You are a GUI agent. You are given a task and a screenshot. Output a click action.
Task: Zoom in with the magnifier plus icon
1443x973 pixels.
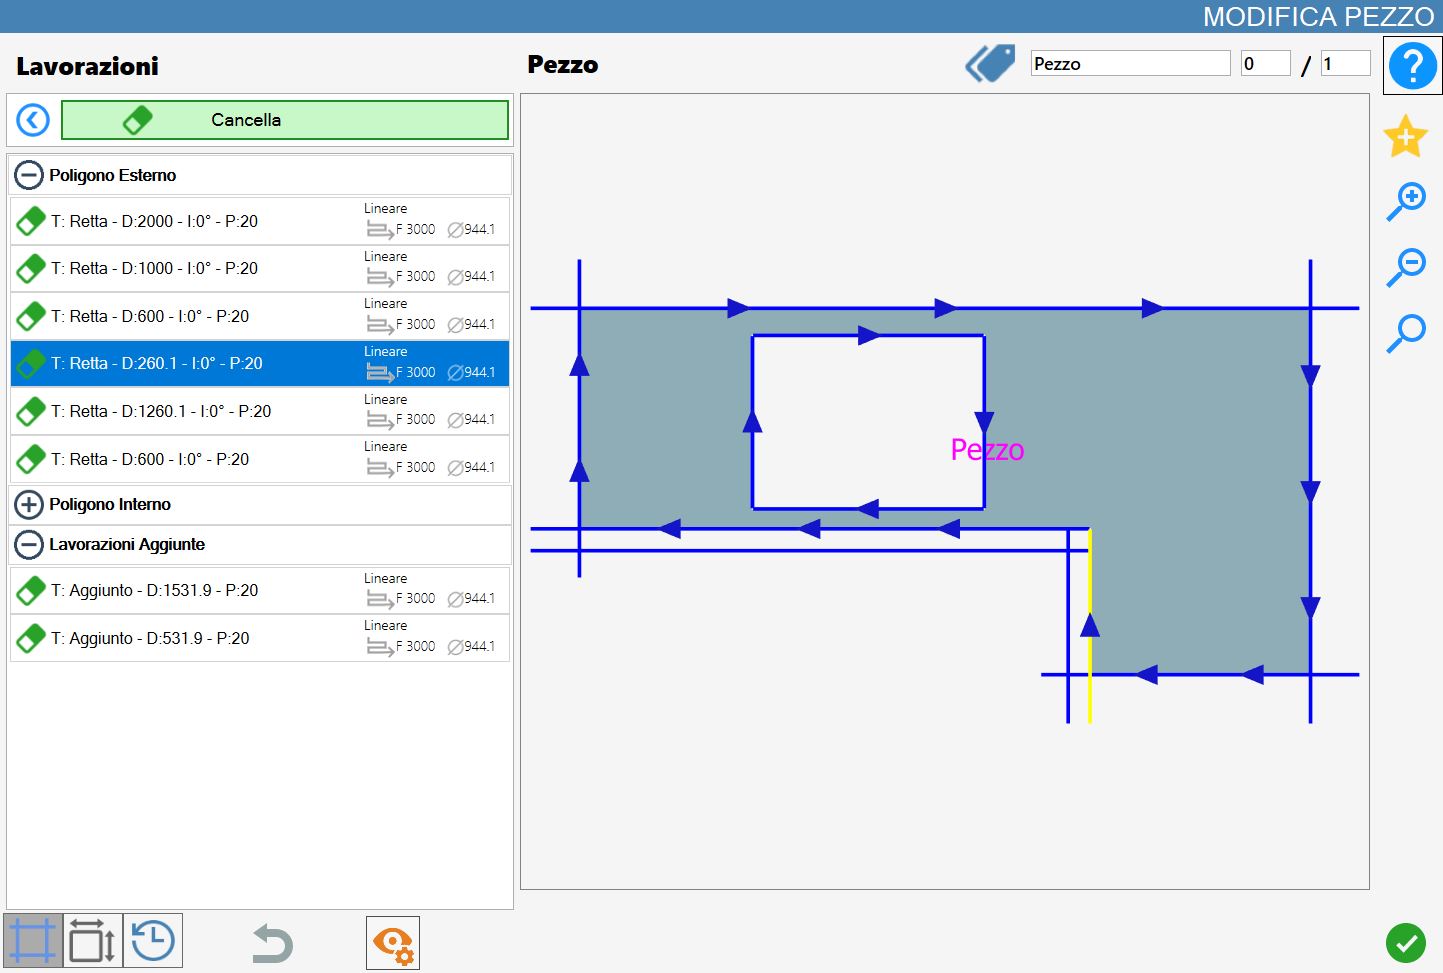click(1406, 201)
